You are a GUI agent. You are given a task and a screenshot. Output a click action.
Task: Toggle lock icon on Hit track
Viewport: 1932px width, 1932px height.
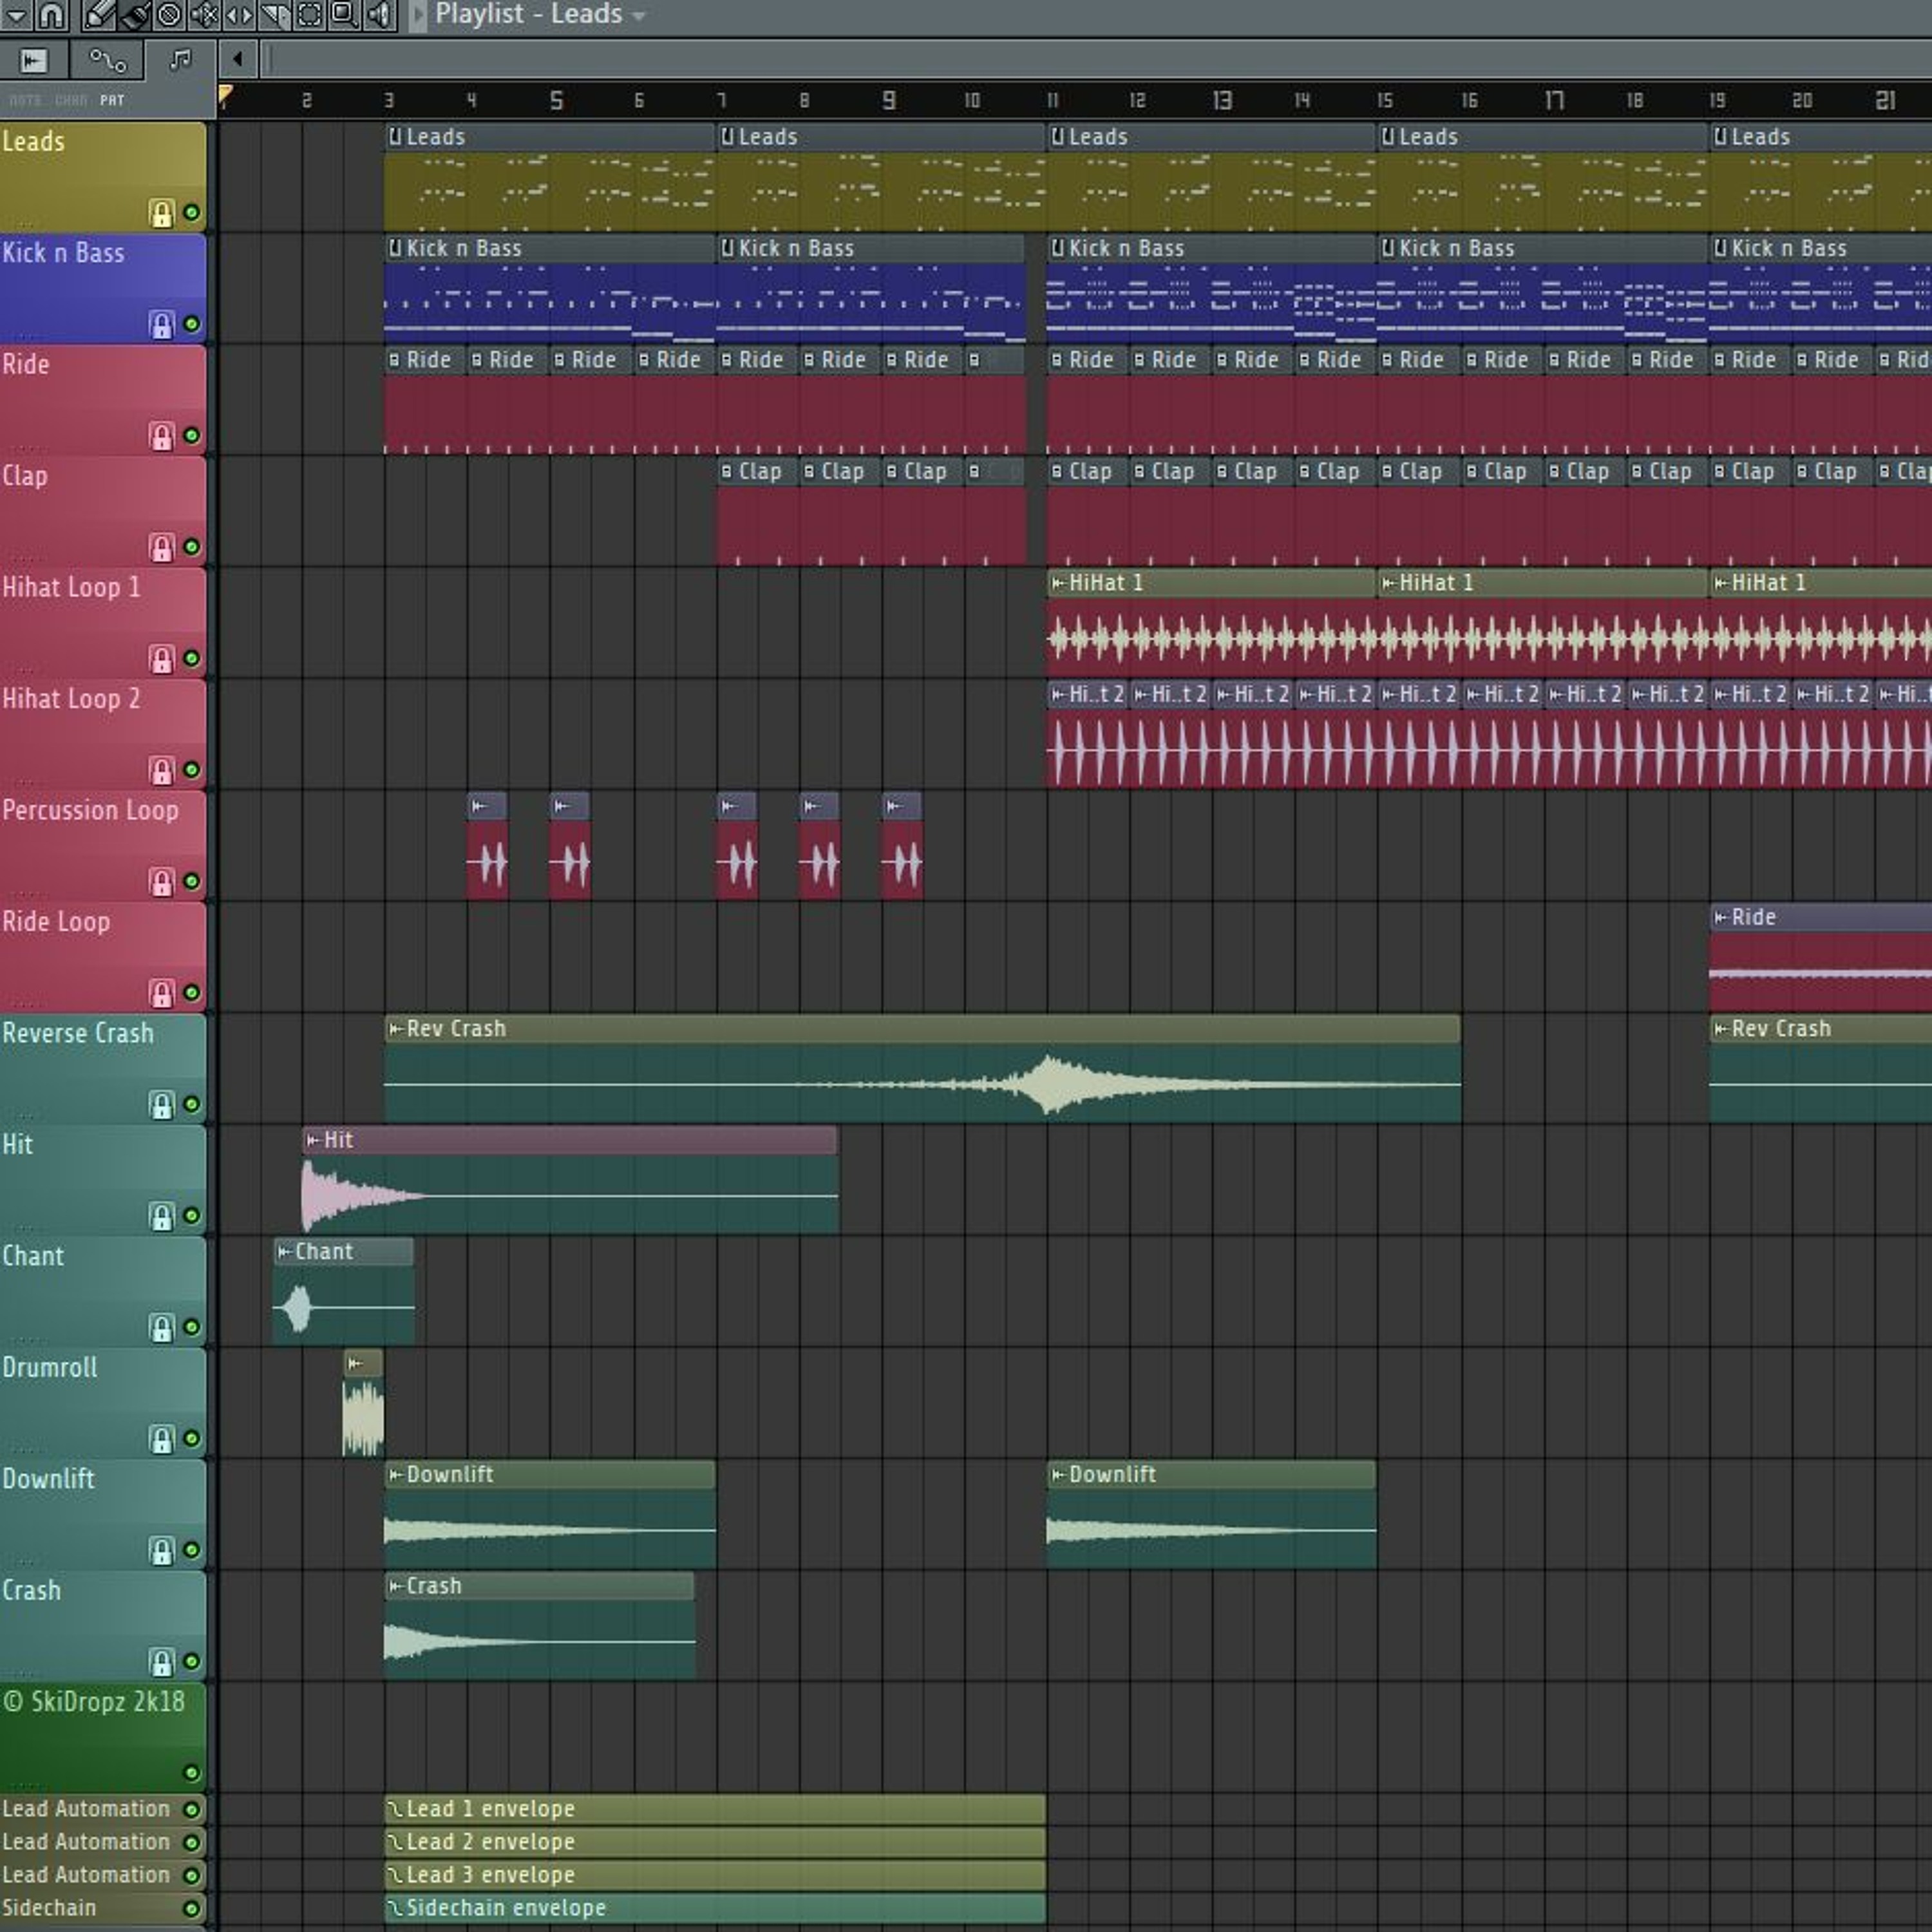(161, 1216)
